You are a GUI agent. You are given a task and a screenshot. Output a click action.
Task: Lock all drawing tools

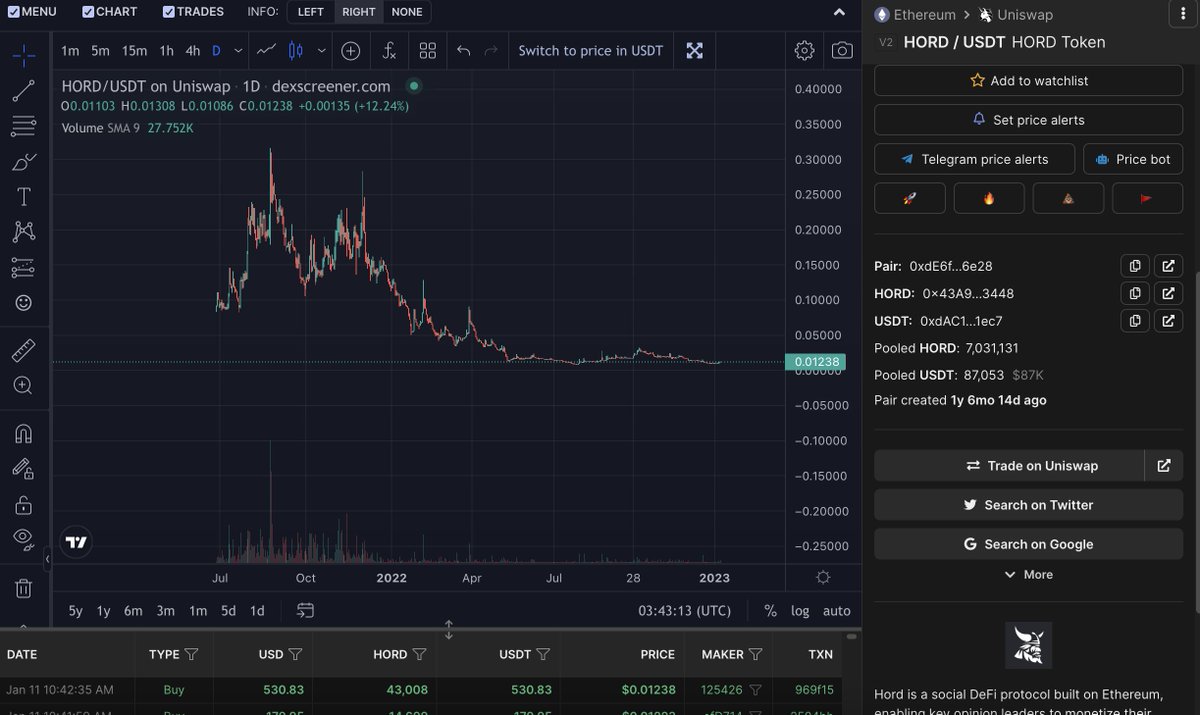coord(24,504)
